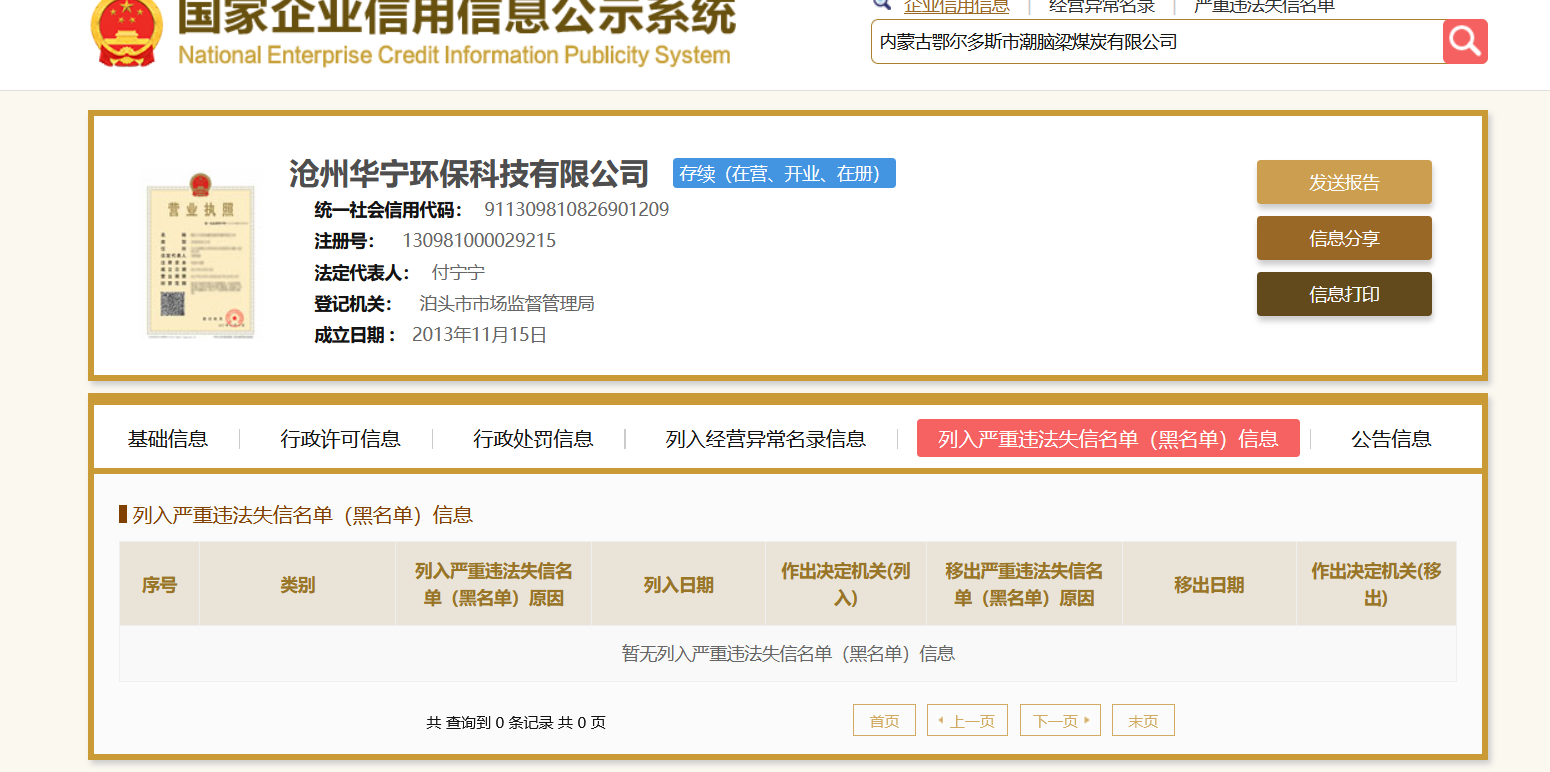Click the 发送报告 button
Screen dimensions: 1550x772
(1344, 182)
